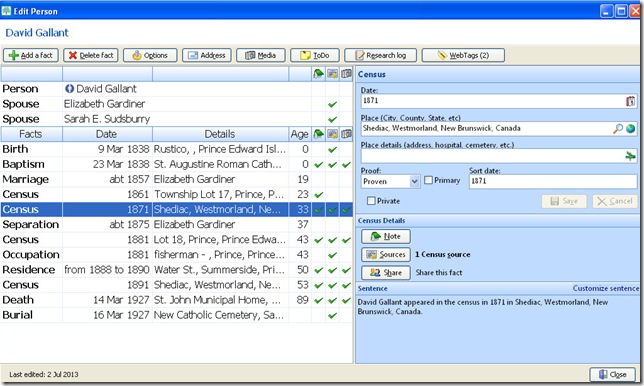644x386 pixels.
Task: Click the Age column header
Action: (x=300, y=134)
